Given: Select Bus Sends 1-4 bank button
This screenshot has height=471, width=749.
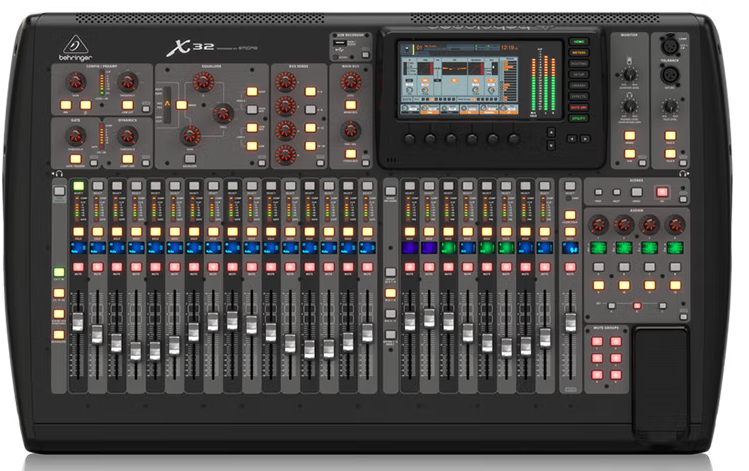Looking at the screenshot, I should coord(310,91).
